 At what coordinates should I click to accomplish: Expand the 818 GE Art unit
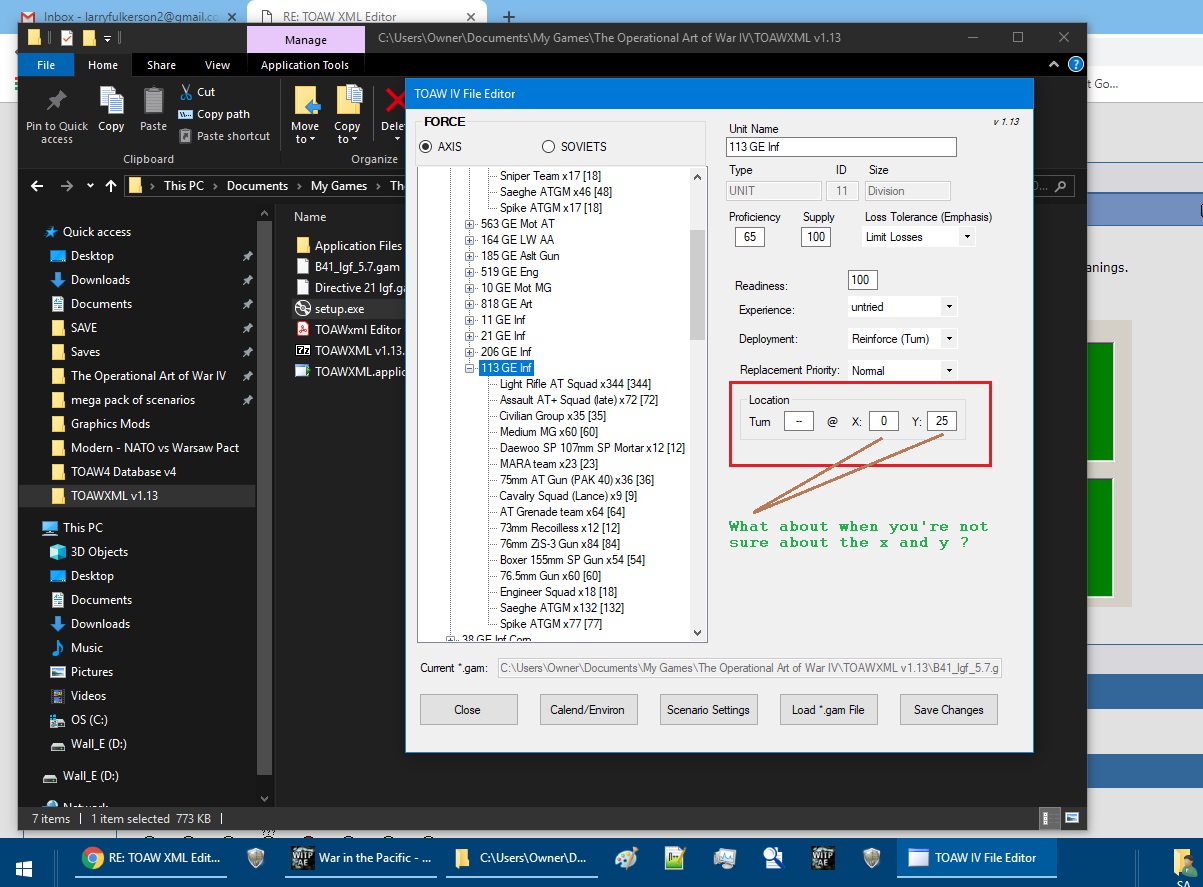click(x=470, y=304)
